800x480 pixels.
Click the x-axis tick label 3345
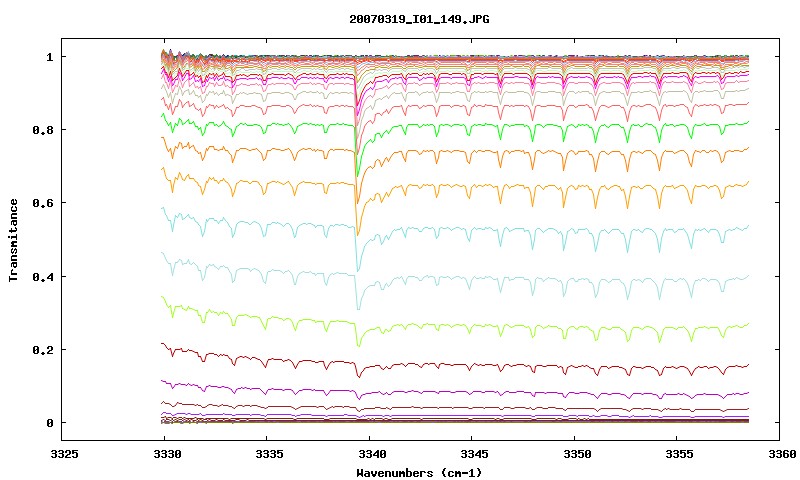[x=474, y=454]
